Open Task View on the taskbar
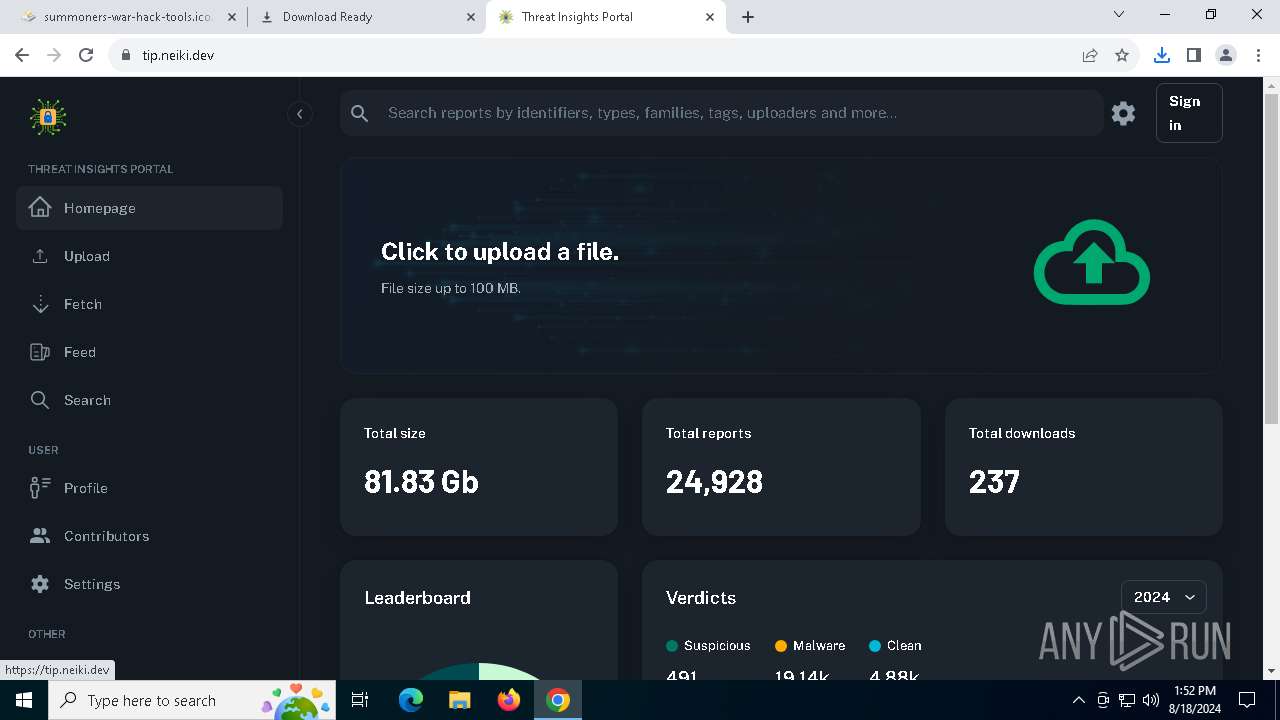The image size is (1280, 720). click(361, 700)
